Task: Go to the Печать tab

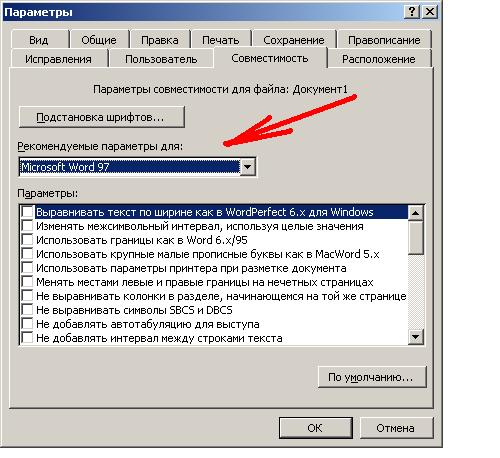Action: [x=221, y=40]
